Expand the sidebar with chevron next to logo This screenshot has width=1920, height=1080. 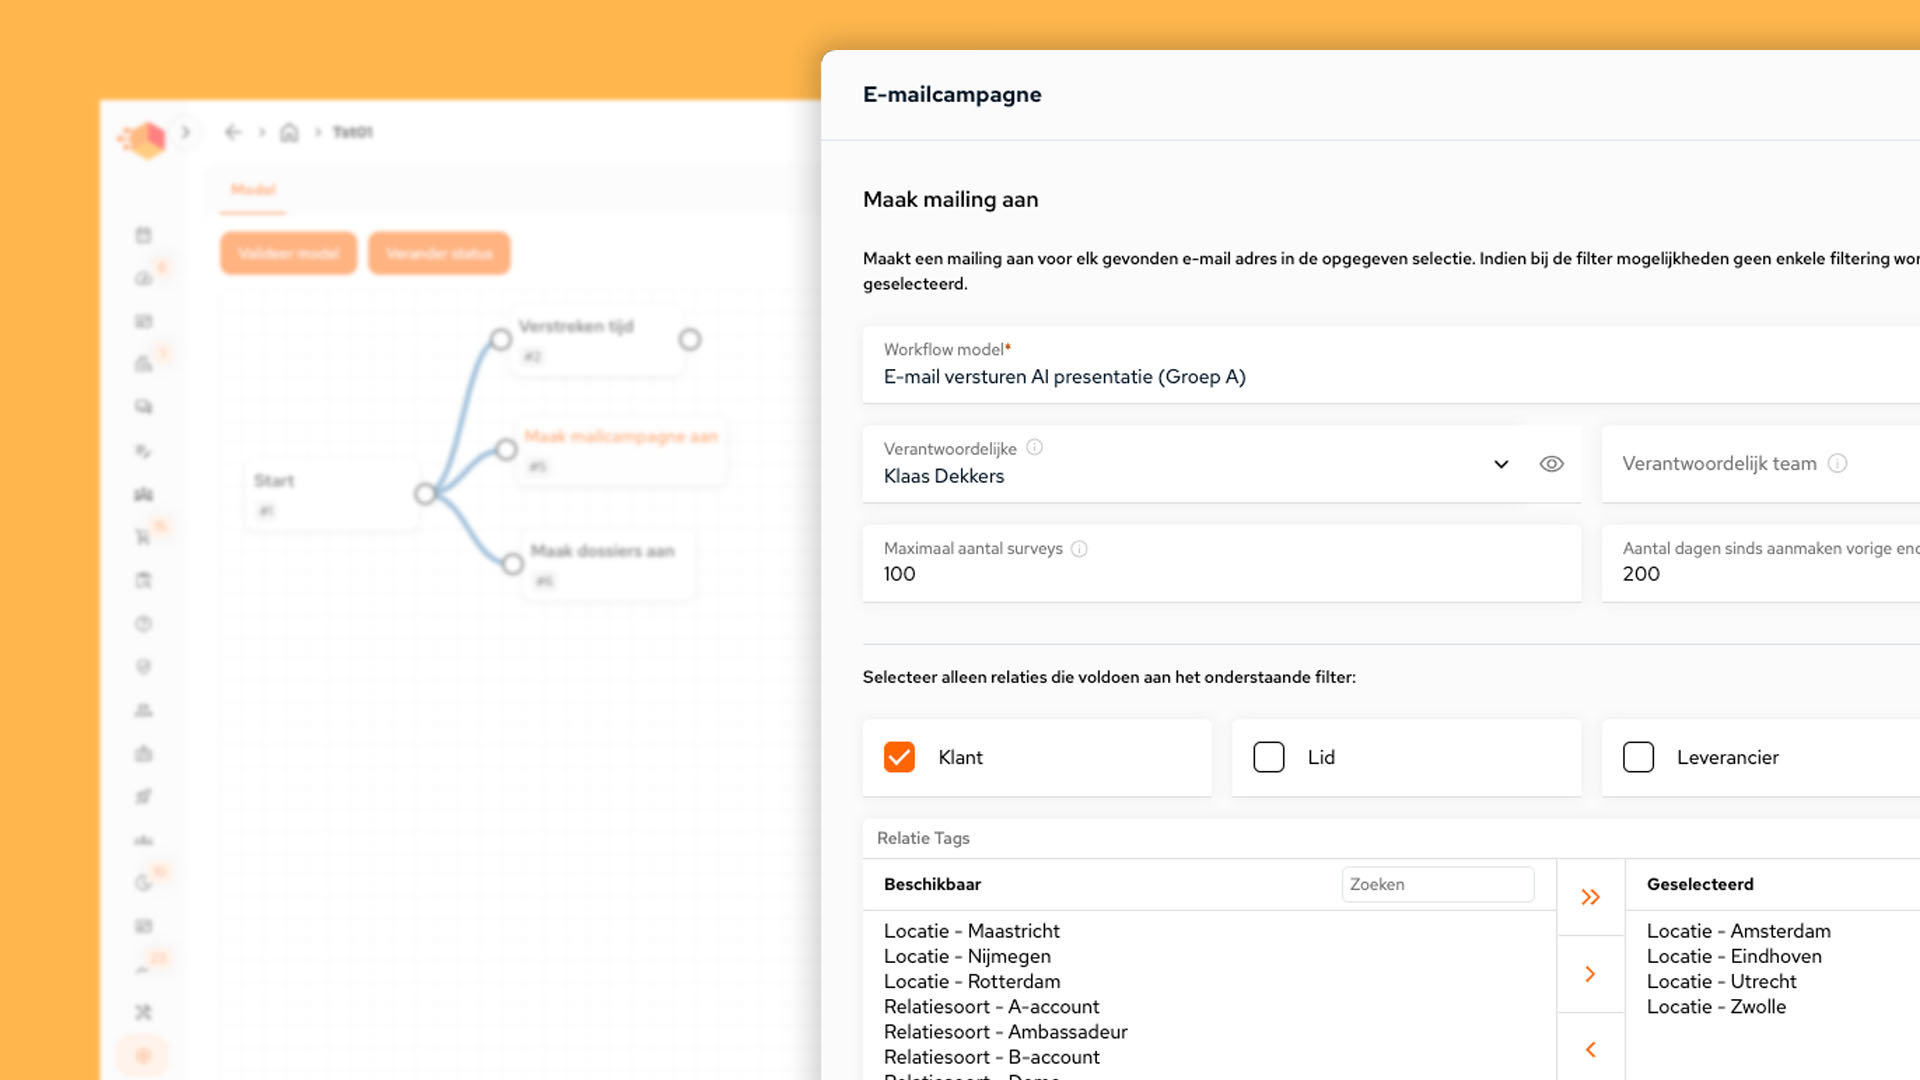[186, 132]
